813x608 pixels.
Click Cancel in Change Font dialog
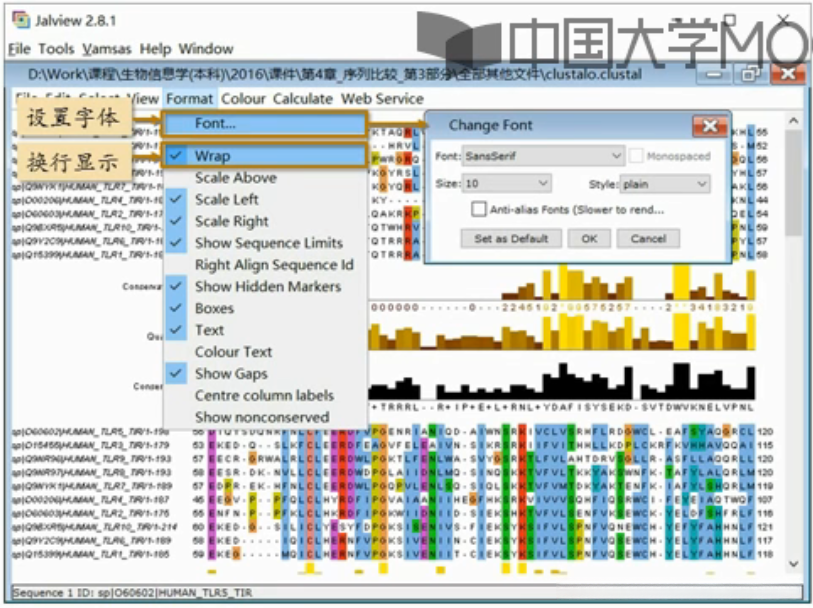pos(648,239)
